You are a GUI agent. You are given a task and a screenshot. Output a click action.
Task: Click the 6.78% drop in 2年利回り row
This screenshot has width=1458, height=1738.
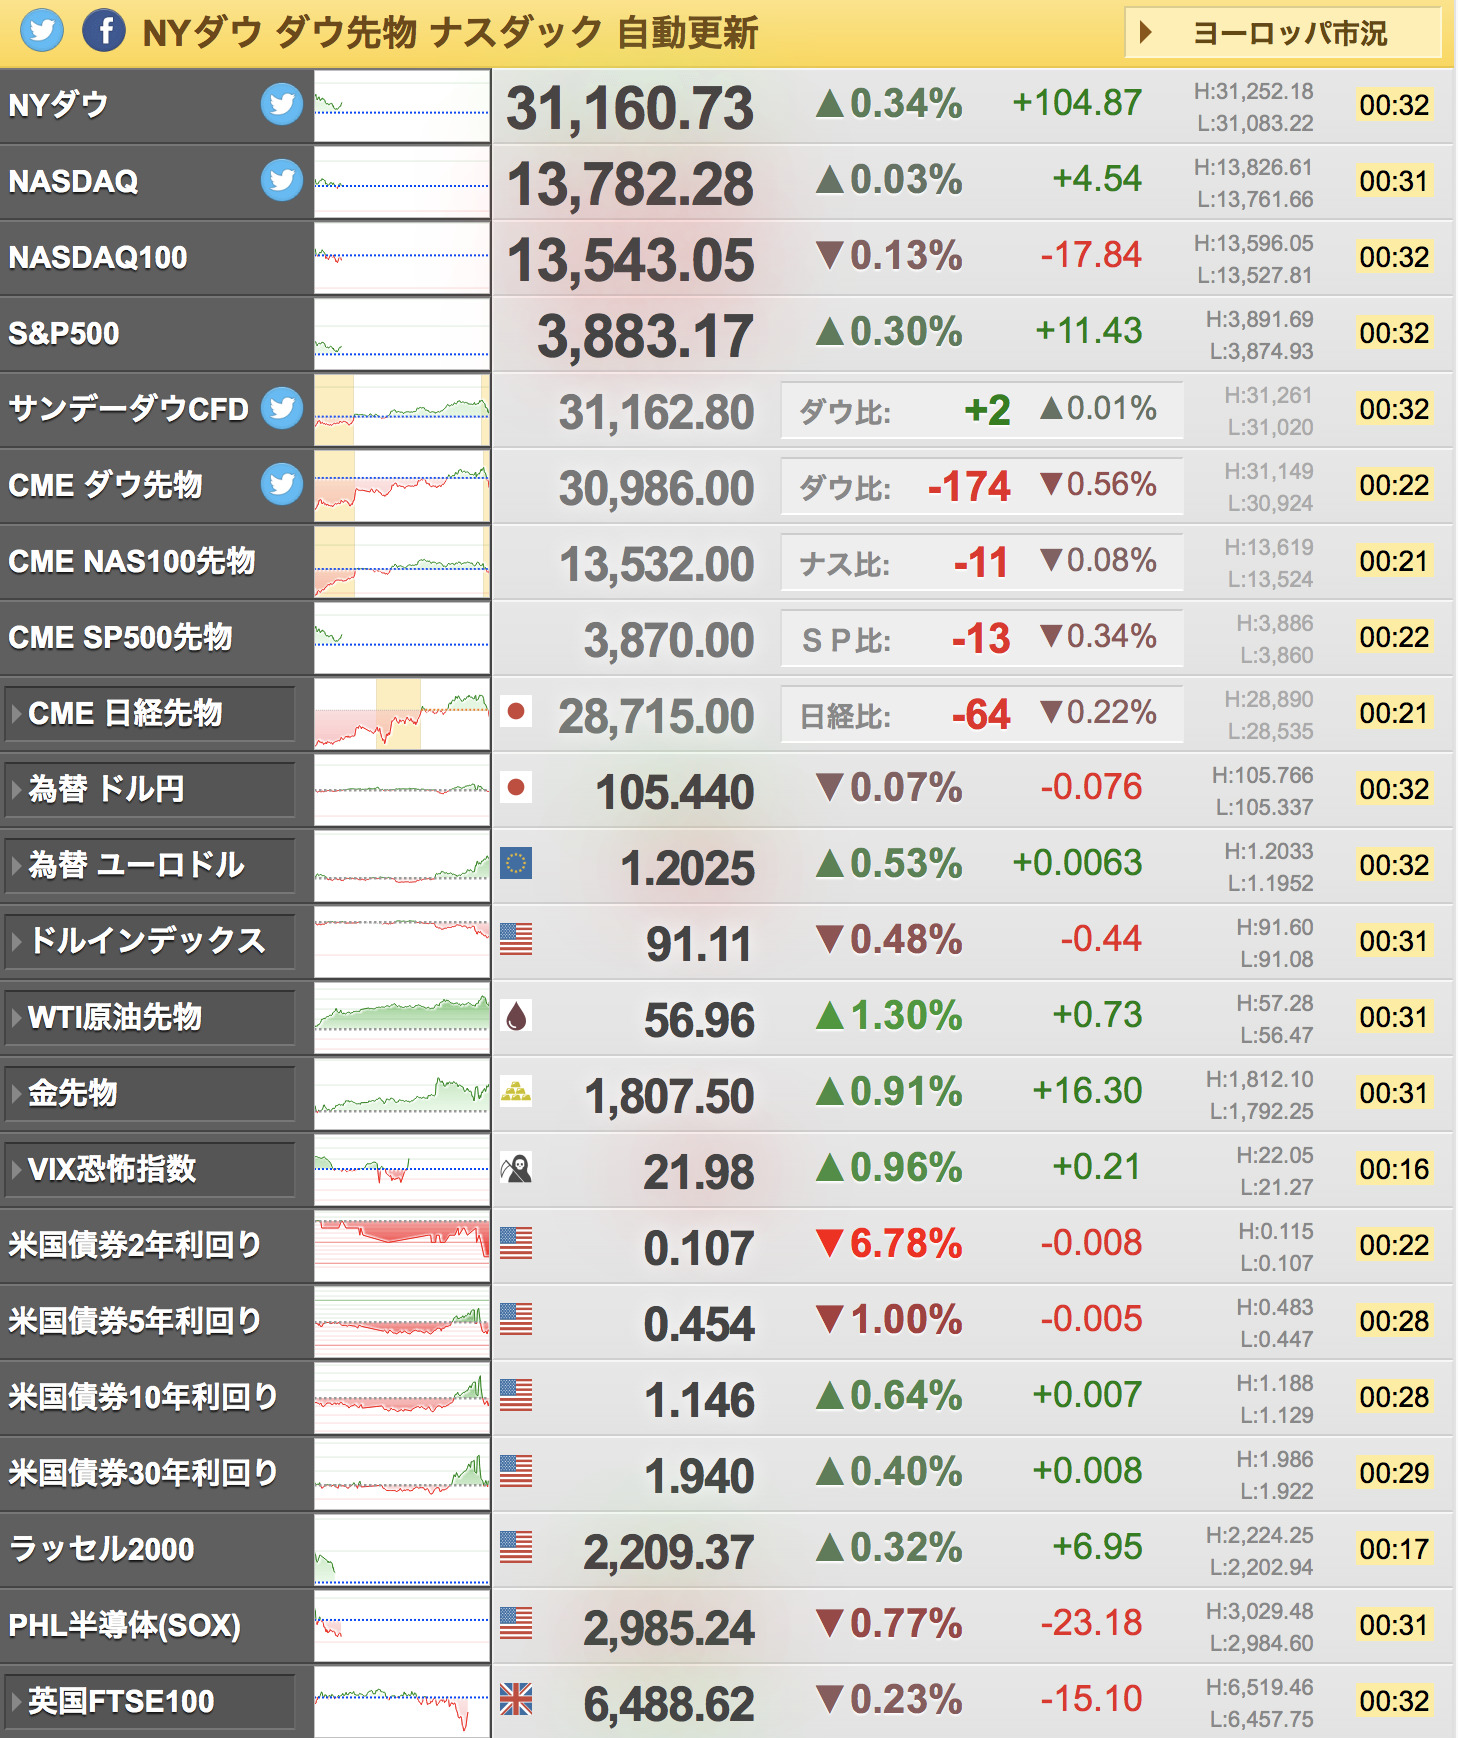889,1244
